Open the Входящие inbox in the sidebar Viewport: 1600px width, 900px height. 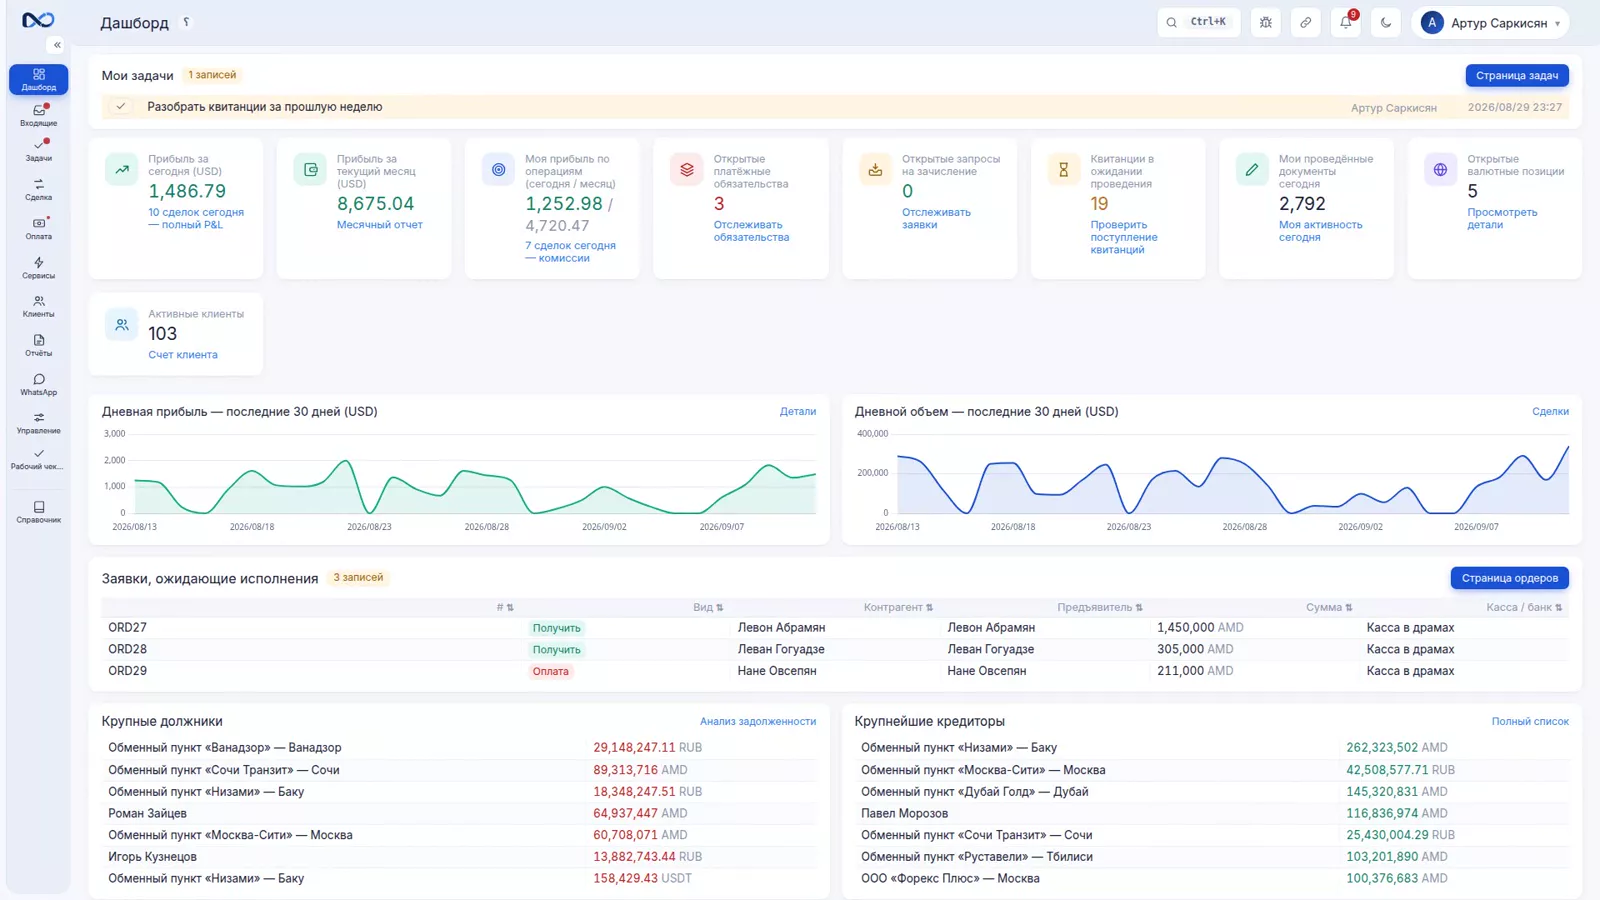tap(39, 115)
